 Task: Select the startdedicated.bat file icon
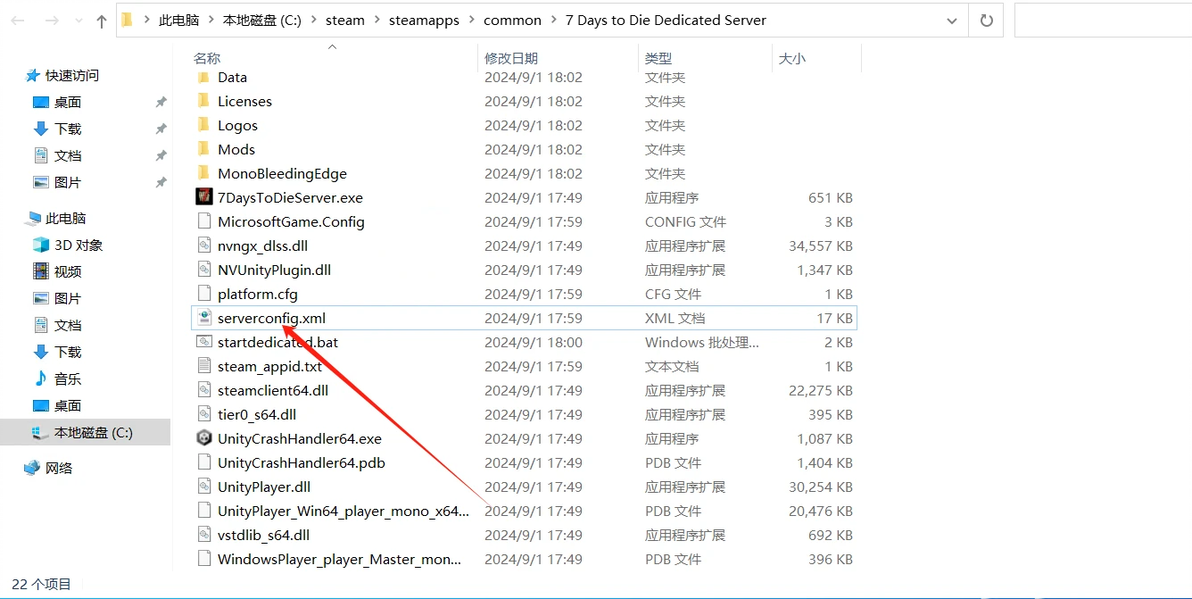pos(203,342)
